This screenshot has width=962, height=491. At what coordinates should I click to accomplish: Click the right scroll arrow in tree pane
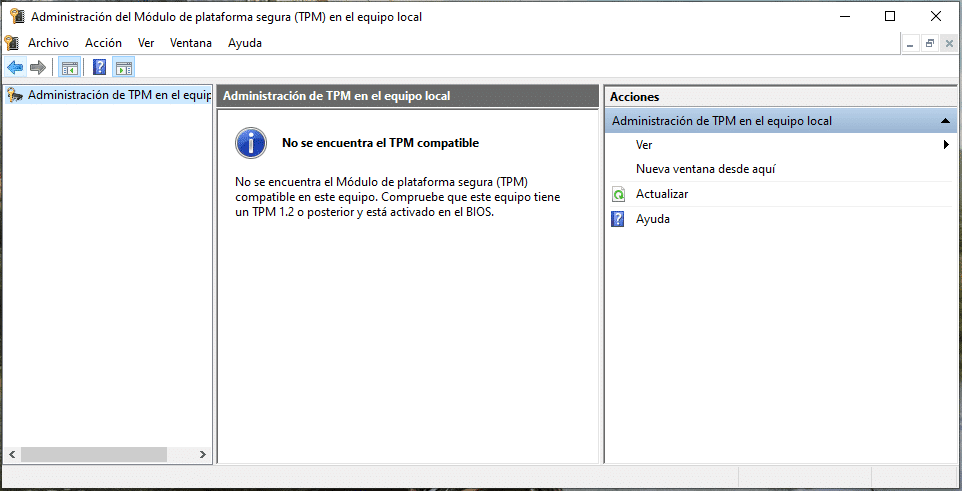click(x=203, y=454)
